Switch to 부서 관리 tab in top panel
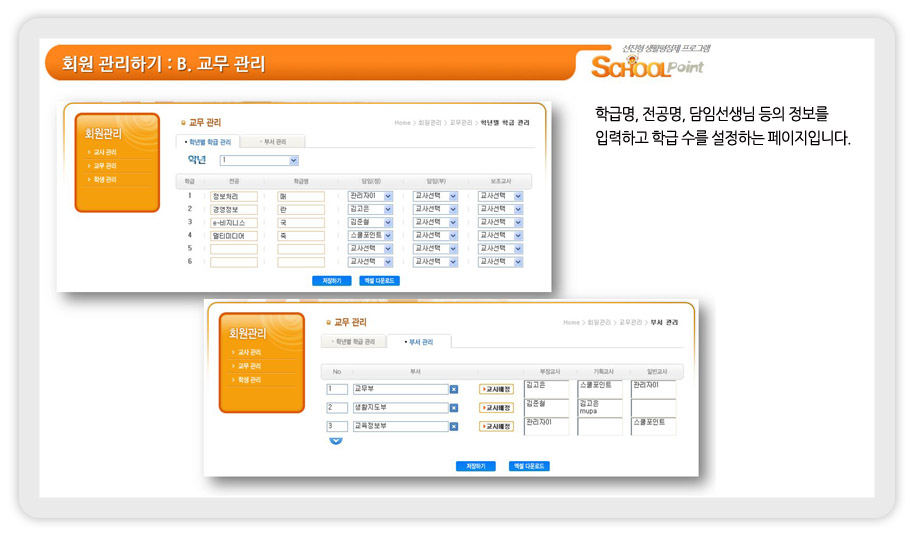918x544 pixels. pyautogui.click(x=276, y=142)
